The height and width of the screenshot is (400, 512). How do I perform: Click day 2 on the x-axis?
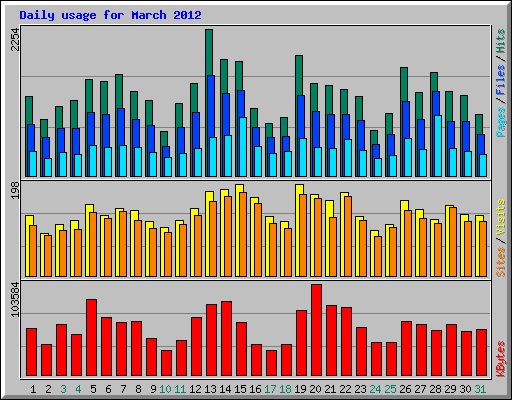(x=48, y=389)
